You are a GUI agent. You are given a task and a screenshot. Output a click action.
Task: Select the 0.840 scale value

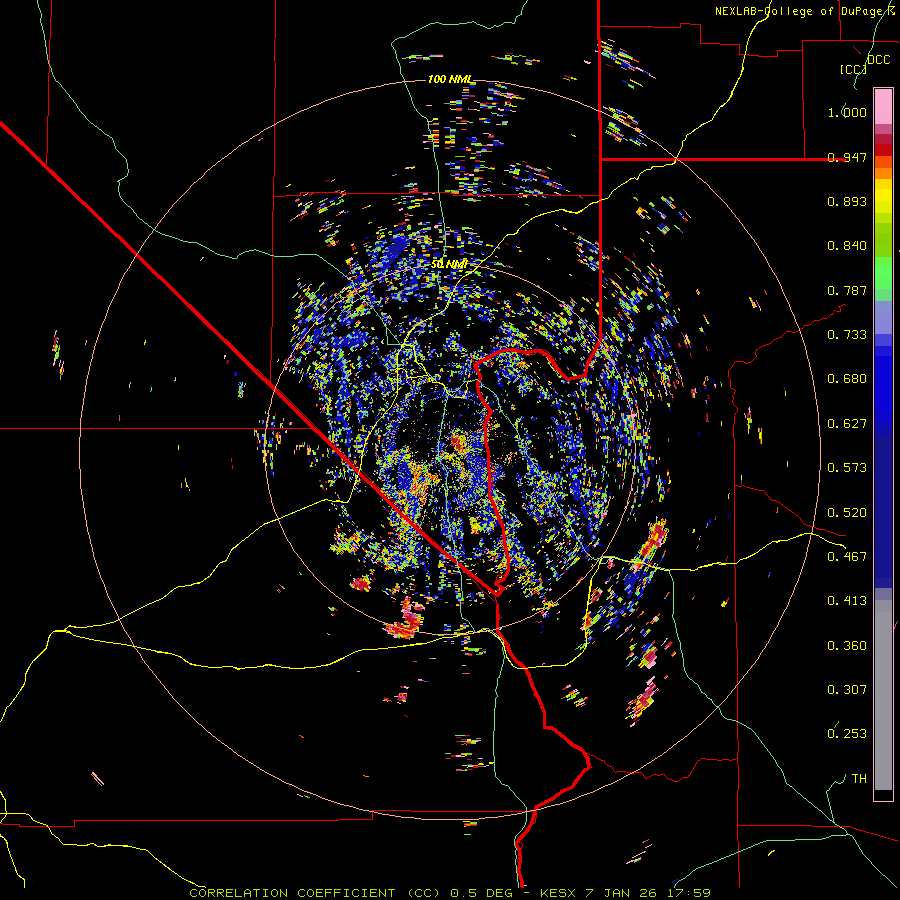[x=847, y=246]
